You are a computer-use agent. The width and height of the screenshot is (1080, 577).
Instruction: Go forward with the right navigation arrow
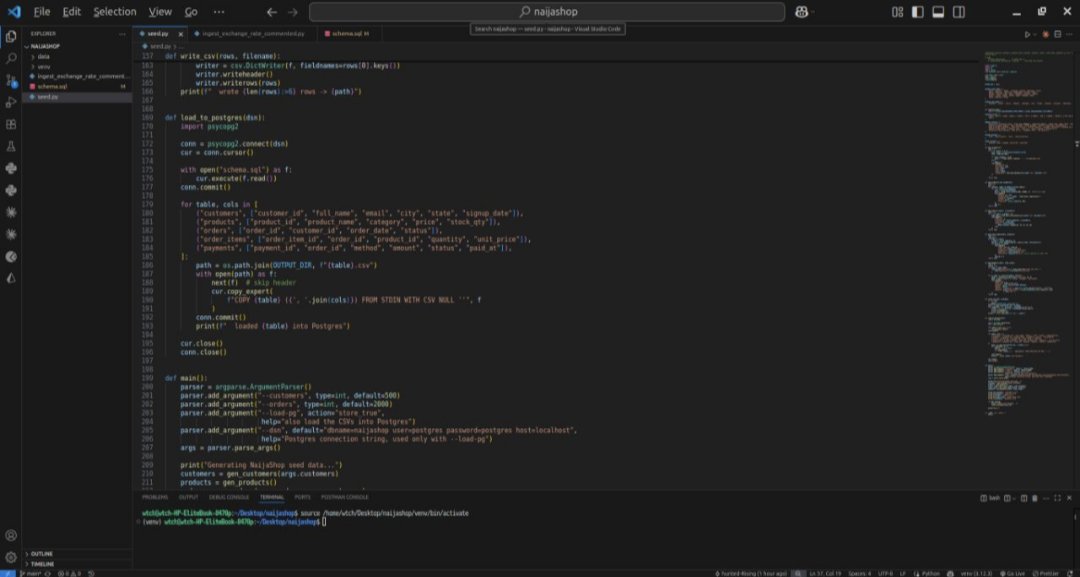point(293,12)
